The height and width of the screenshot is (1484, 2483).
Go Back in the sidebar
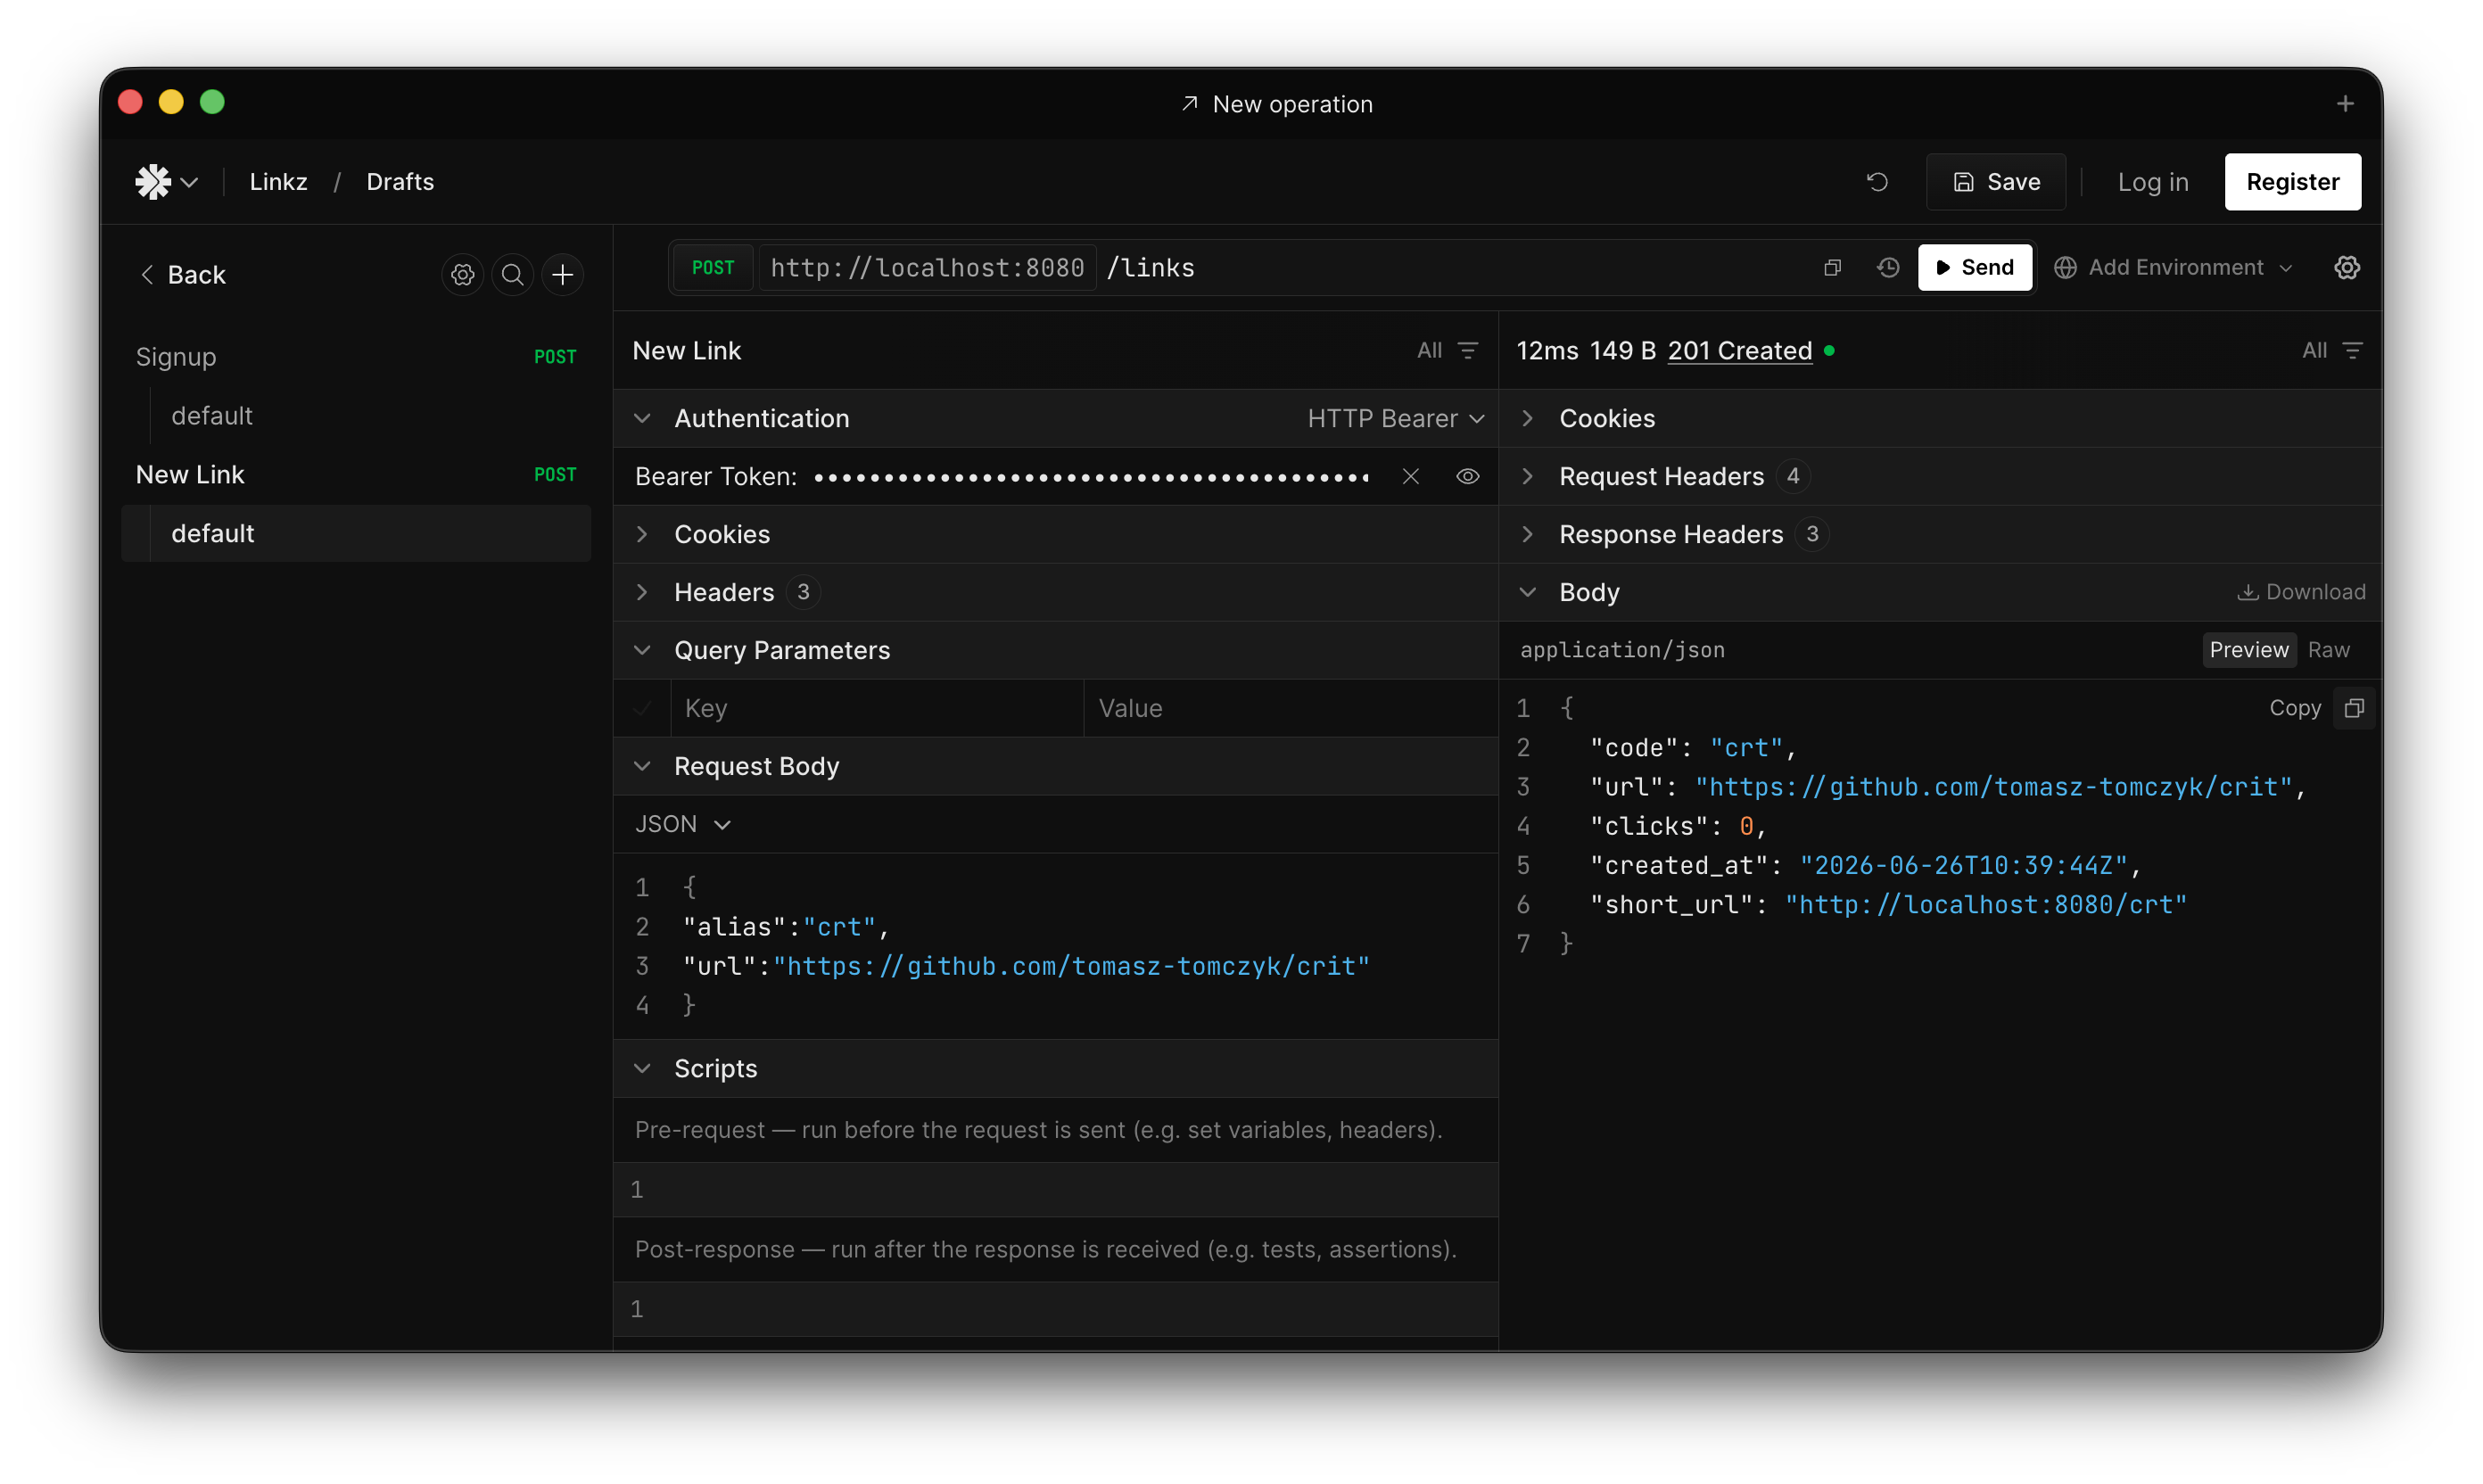tap(182, 275)
